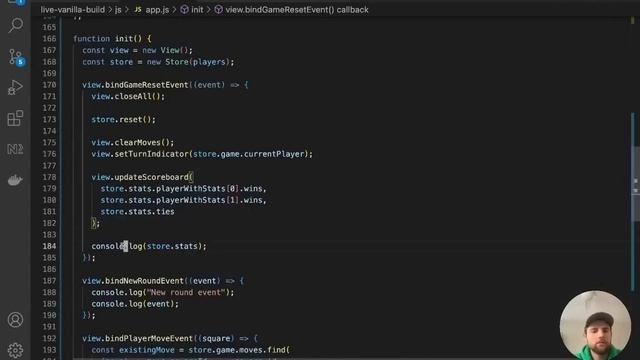
Task: Click 'view.closeAll();' statement
Action: (x=128, y=97)
